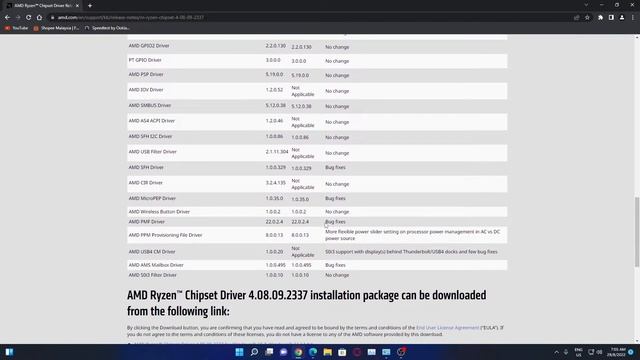Click the AMD AMS Mailbox Driver text
Screen dimensions: 640x360
pos(156,265)
